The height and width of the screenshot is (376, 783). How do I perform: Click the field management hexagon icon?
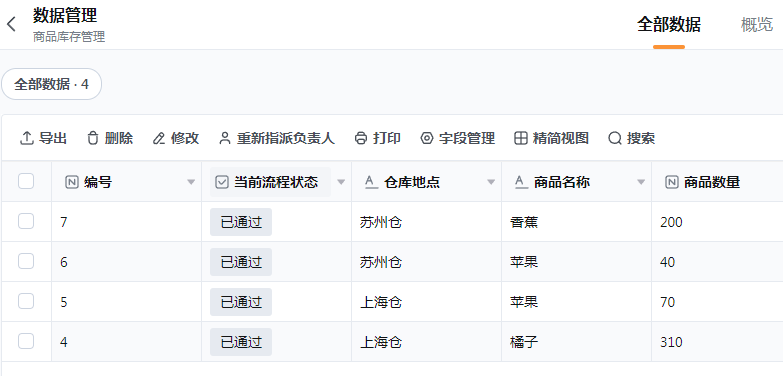[426, 138]
